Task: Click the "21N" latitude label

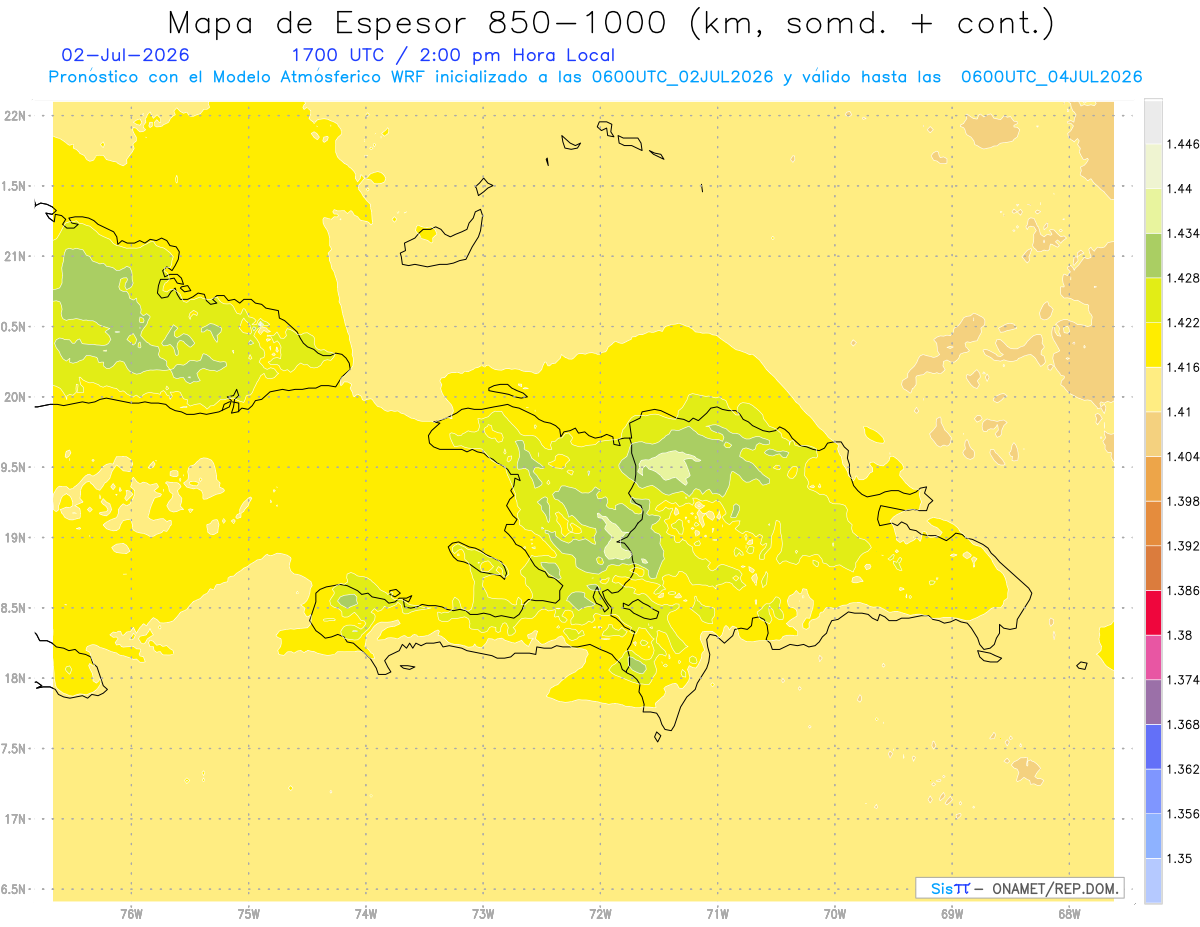Action: [15, 256]
